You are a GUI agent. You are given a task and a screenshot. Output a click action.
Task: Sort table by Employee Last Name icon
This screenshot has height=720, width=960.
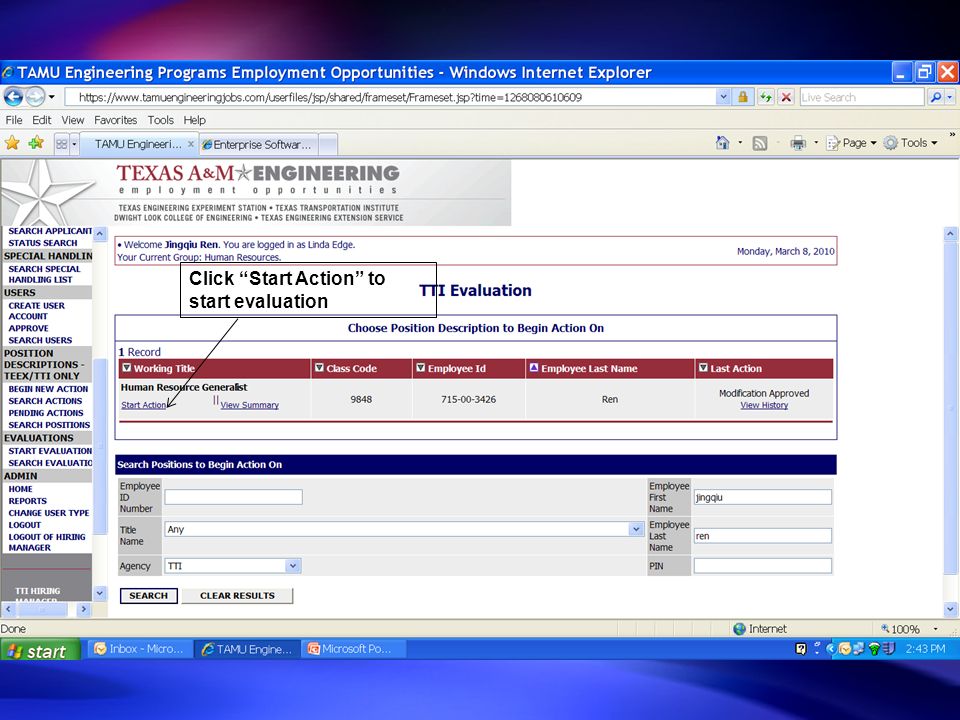point(534,368)
